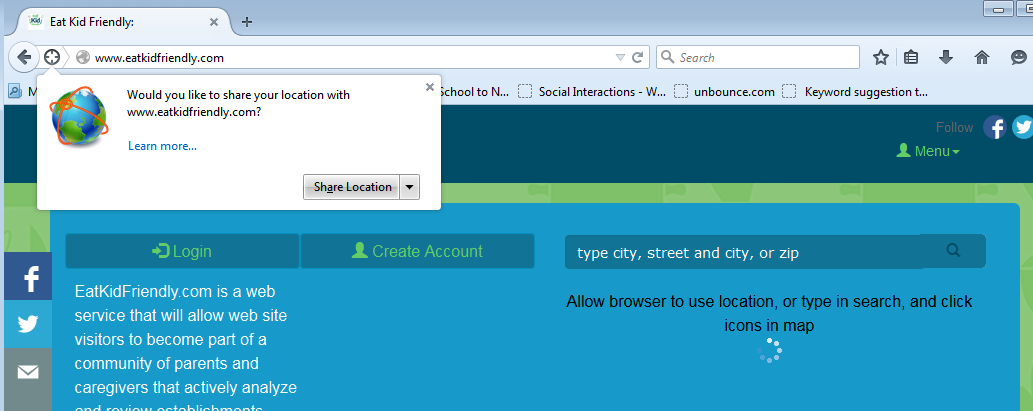Image resolution: width=1033 pixels, height=411 pixels.
Task: Share via the sidebar Twitter button
Action: [28, 324]
